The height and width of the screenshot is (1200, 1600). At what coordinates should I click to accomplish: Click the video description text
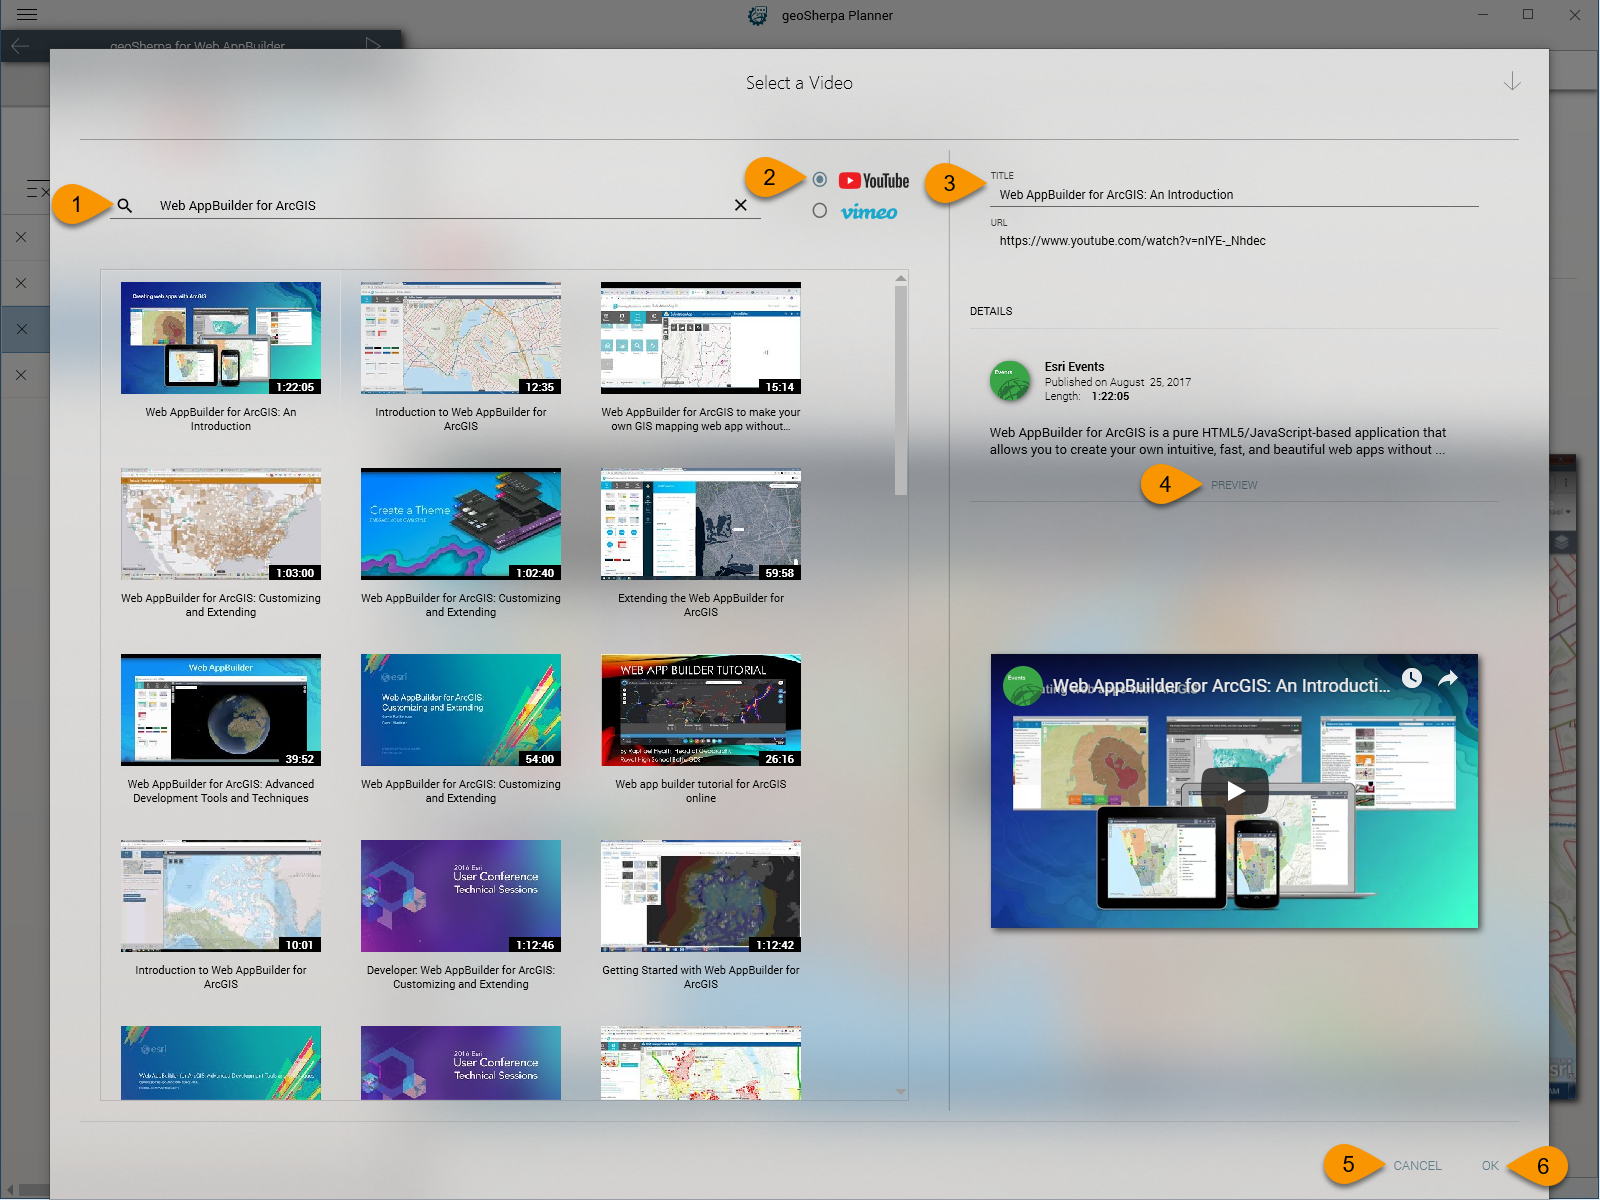click(x=1218, y=441)
